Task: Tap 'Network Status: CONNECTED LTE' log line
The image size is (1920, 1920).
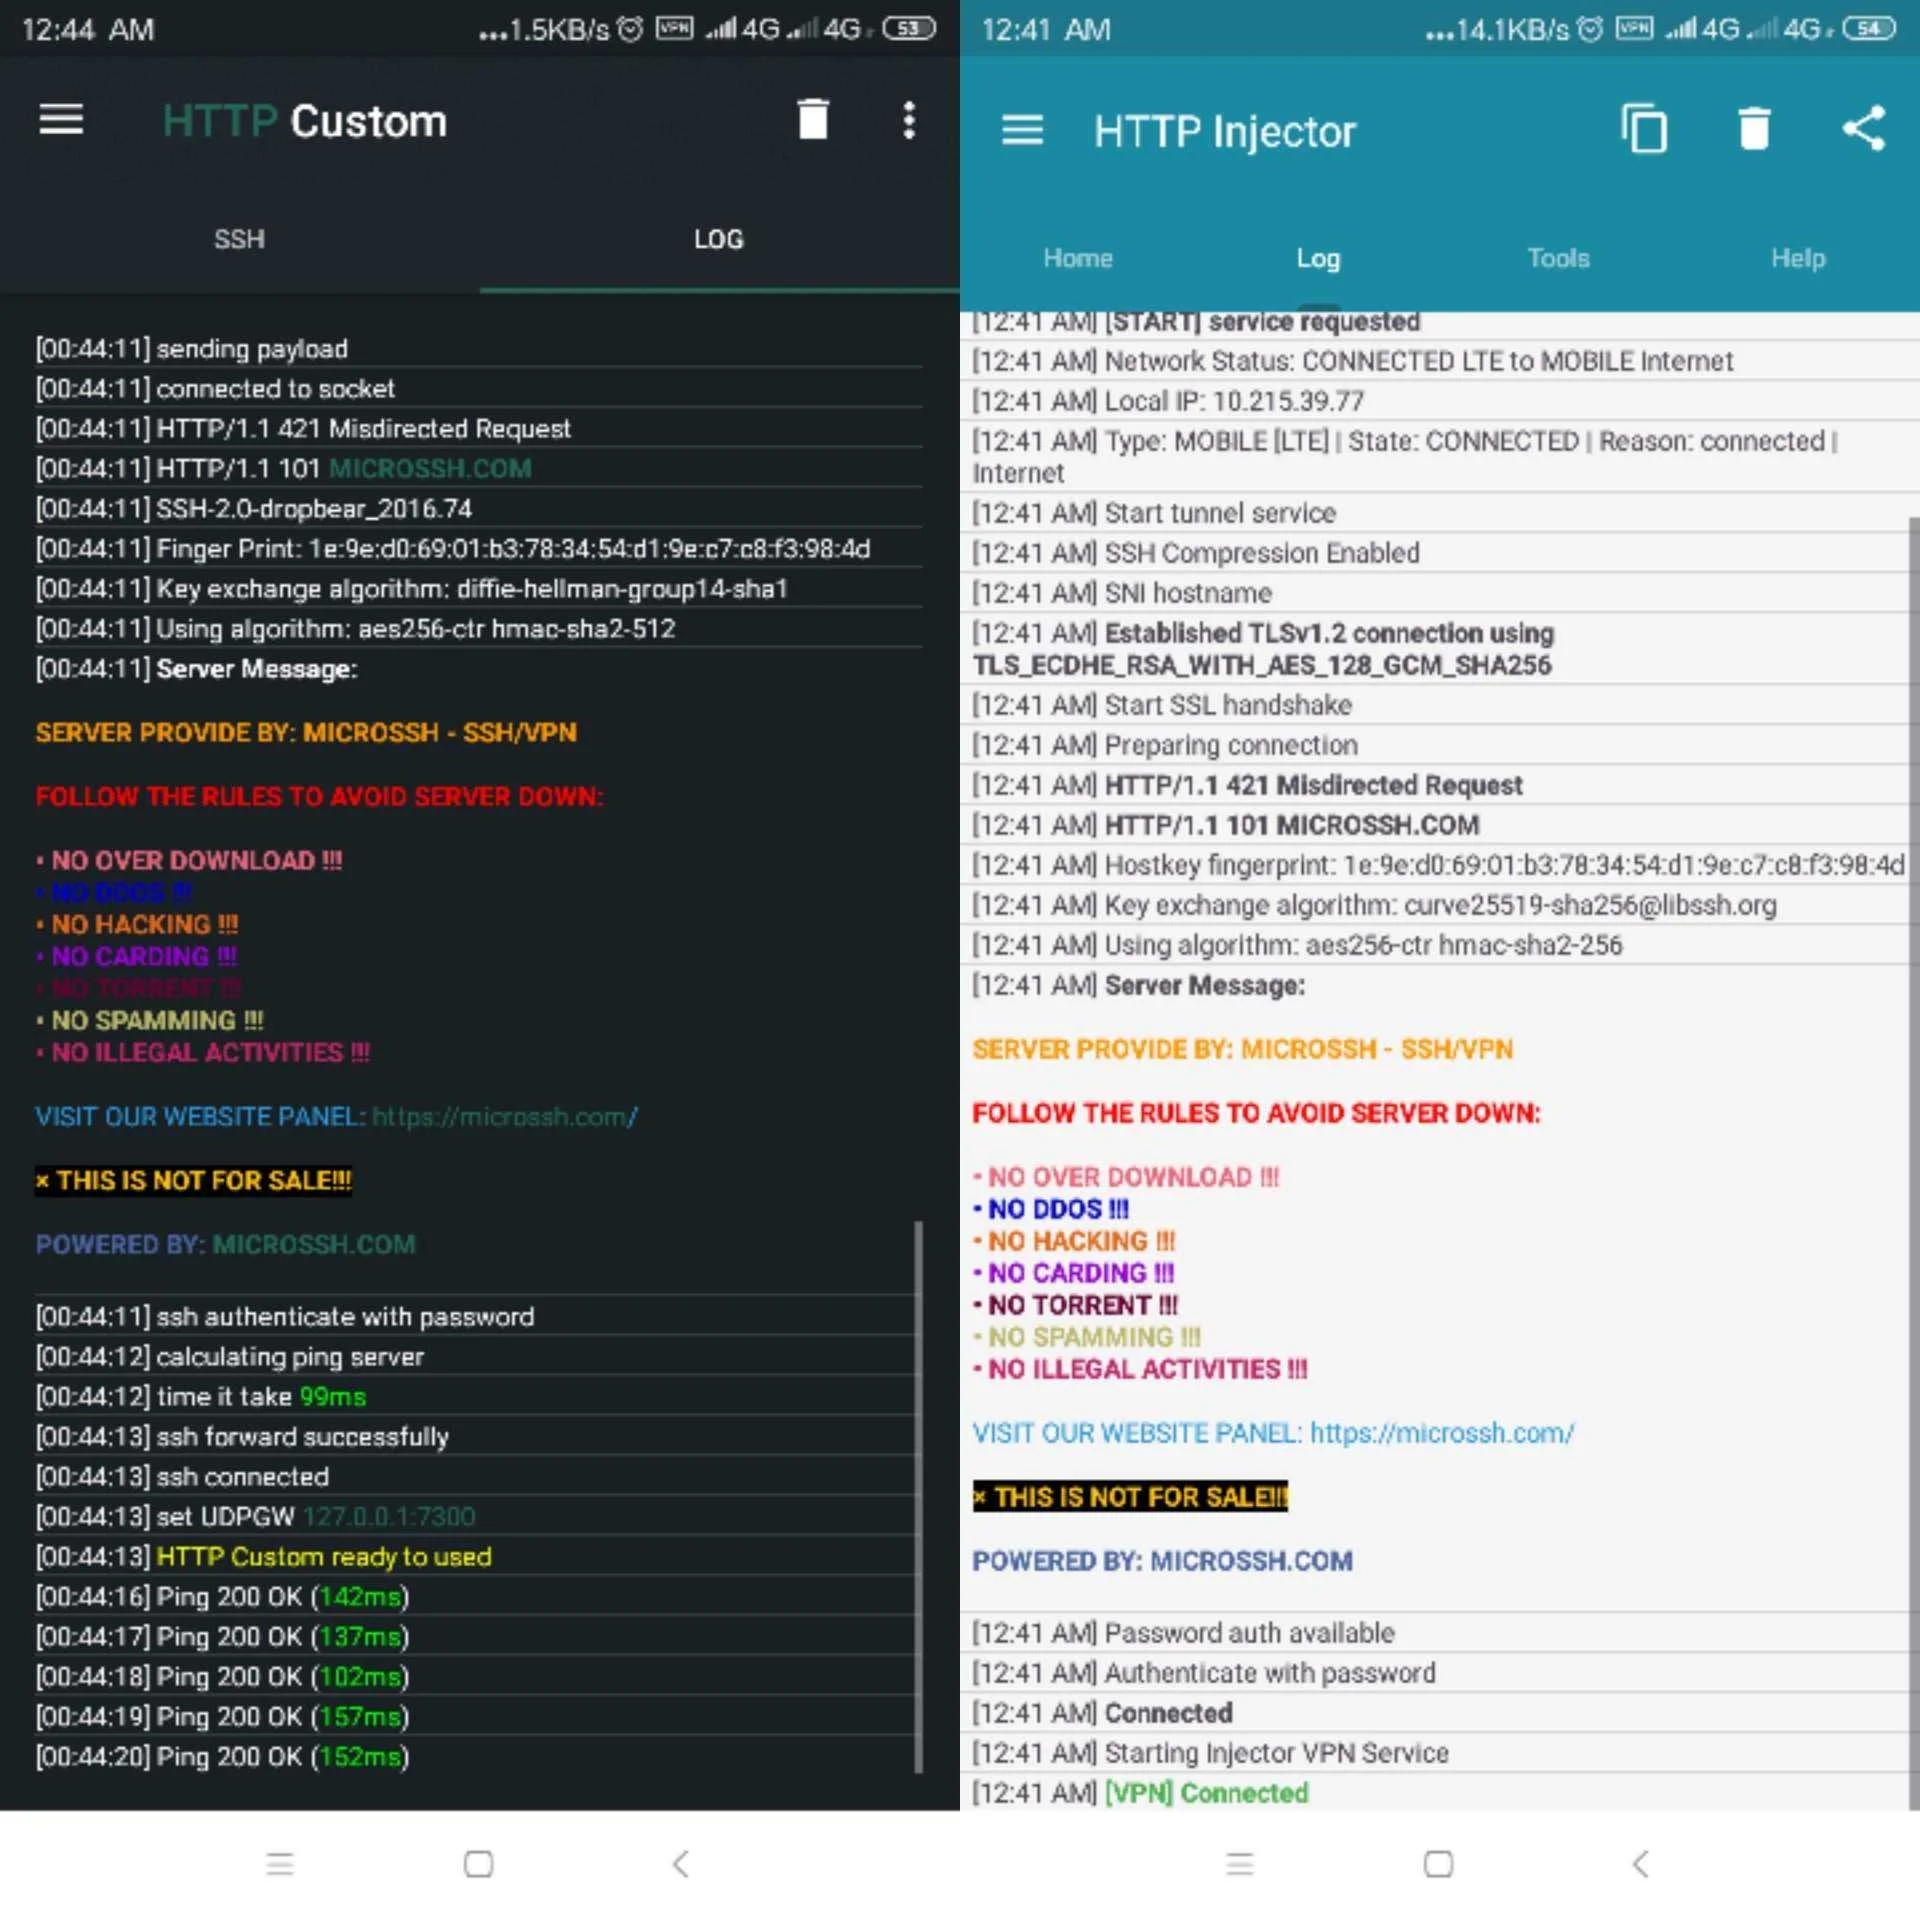Action: tap(1353, 361)
